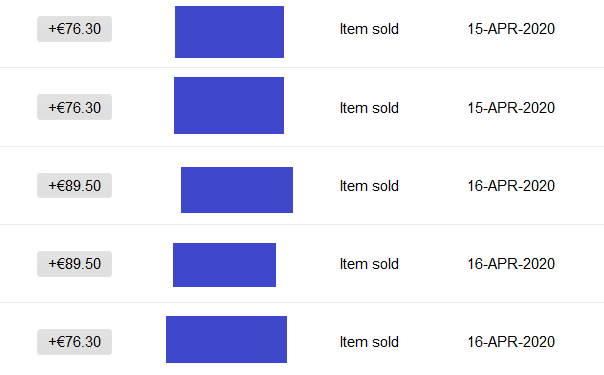Click the +€76.30 badge dated 16-APR-2020

pos(74,342)
